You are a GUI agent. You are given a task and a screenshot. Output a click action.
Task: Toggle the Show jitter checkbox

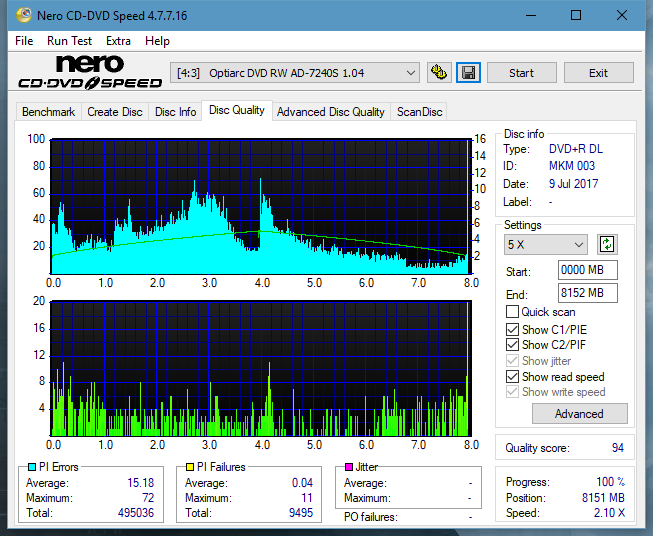[x=512, y=361]
